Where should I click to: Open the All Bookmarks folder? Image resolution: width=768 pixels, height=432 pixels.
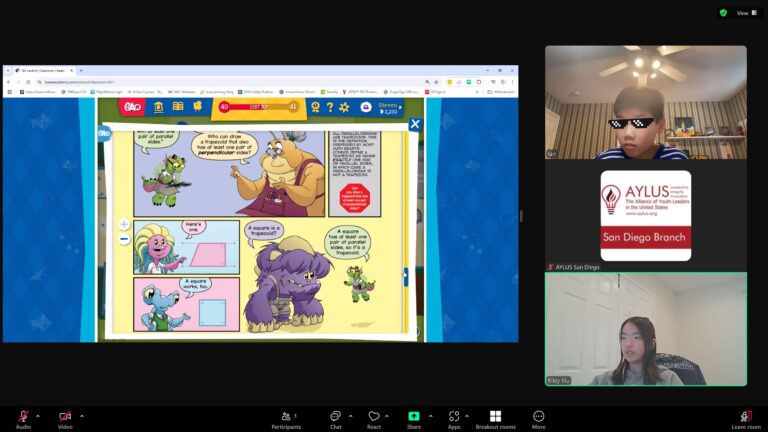pyautogui.click(x=502, y=92)
